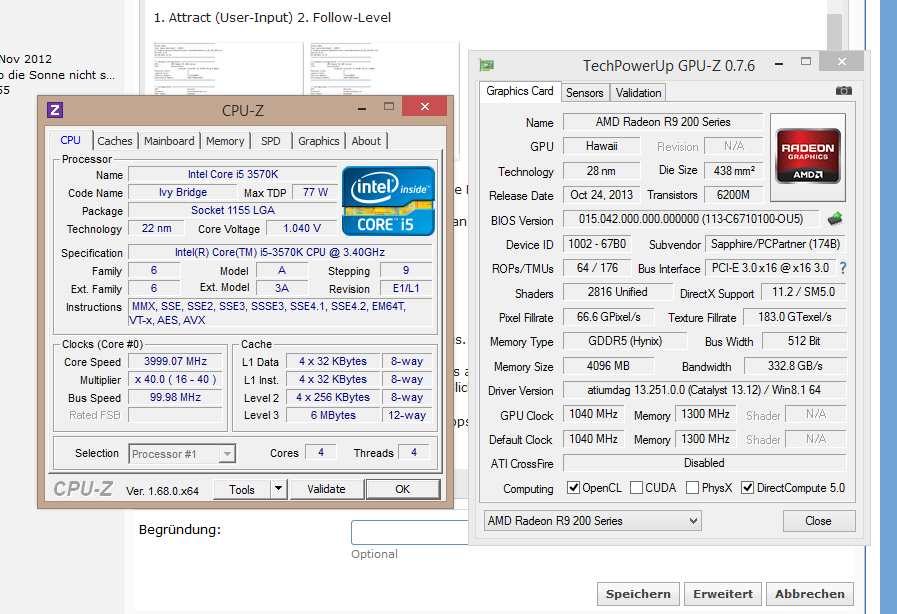
Task: Click the Oct 24, 2013 release date field
Action: point(601,195)
